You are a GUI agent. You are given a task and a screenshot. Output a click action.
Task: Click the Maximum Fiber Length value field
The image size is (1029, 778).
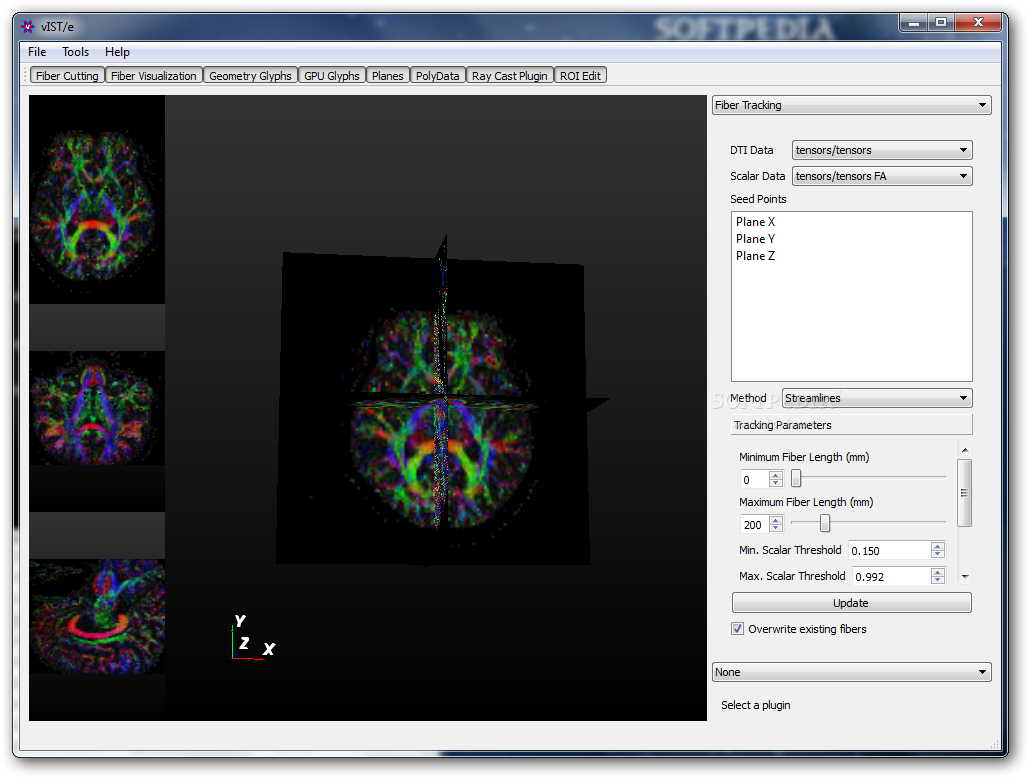753,525
